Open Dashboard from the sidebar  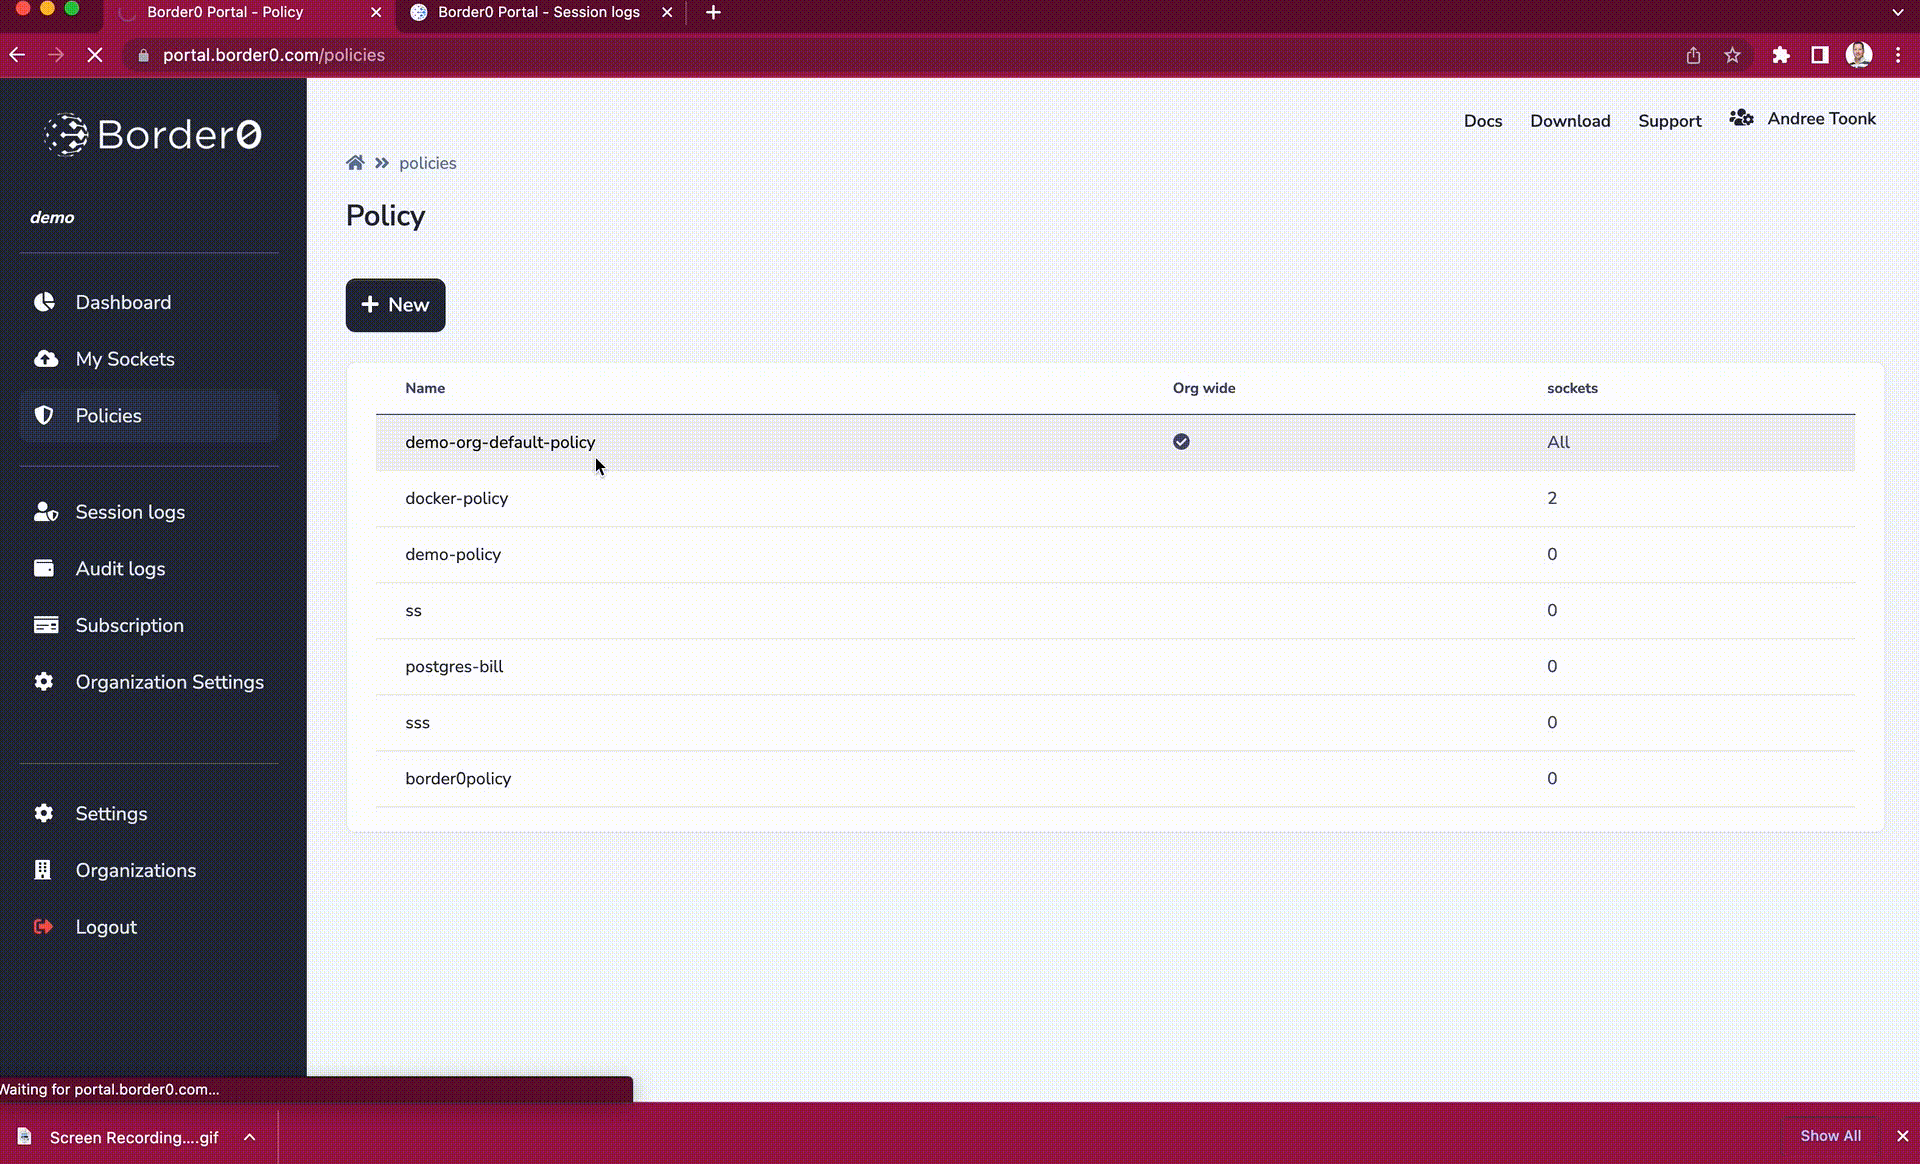pos(122,302)
